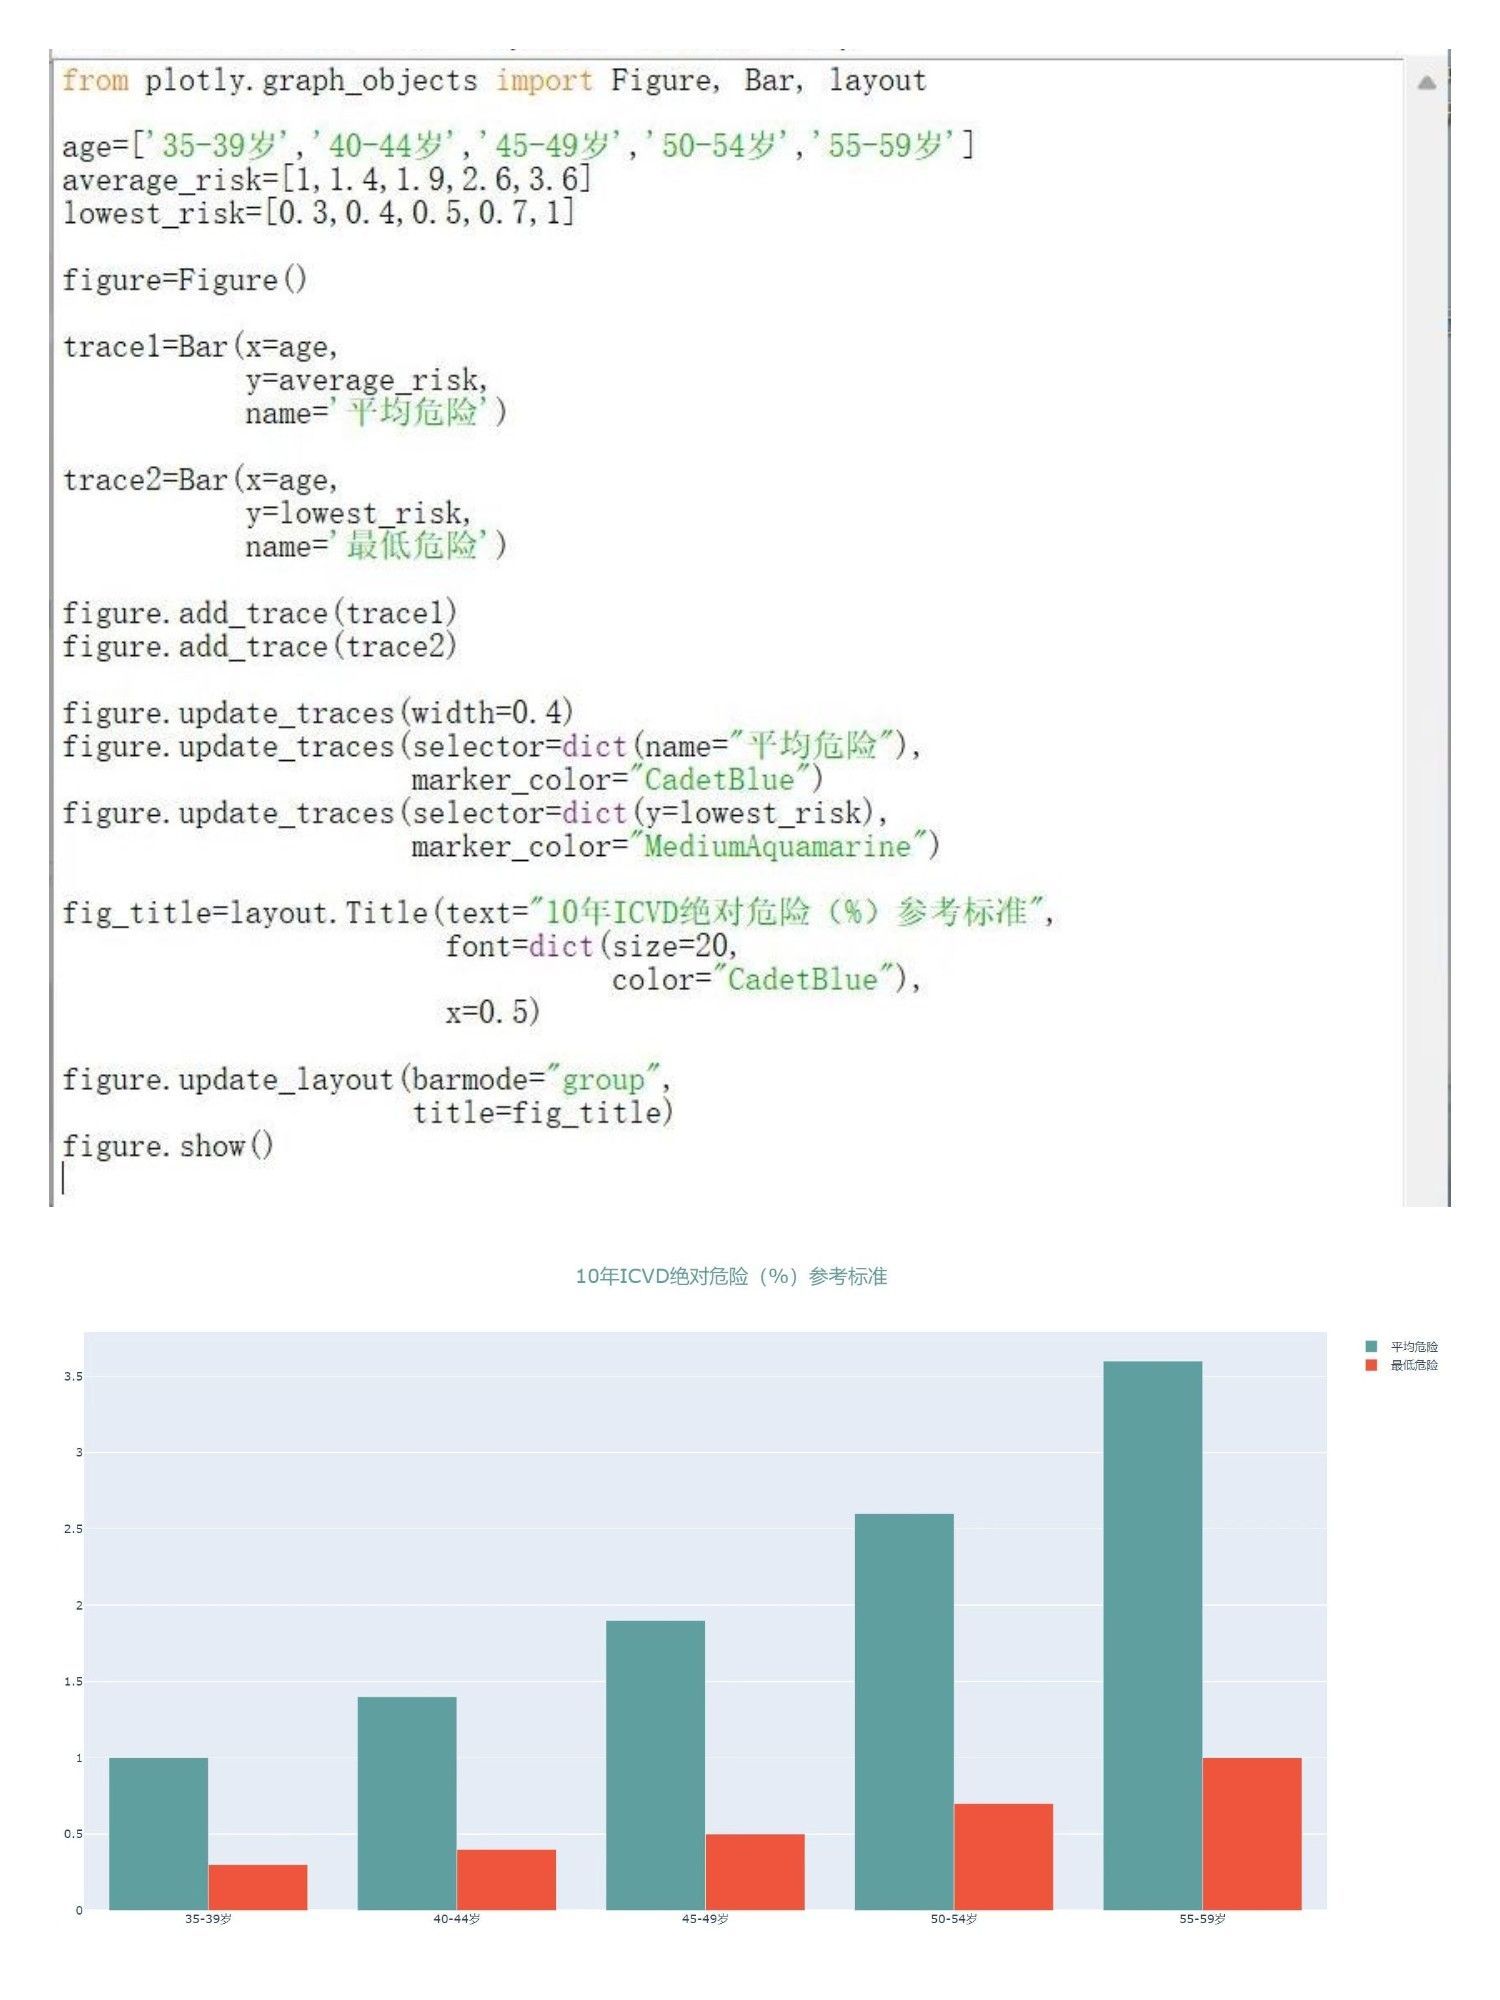The image size is (1500, 2000).
Task: Pick the teal bar for 40-44岁
Action: click(407, 1803)
